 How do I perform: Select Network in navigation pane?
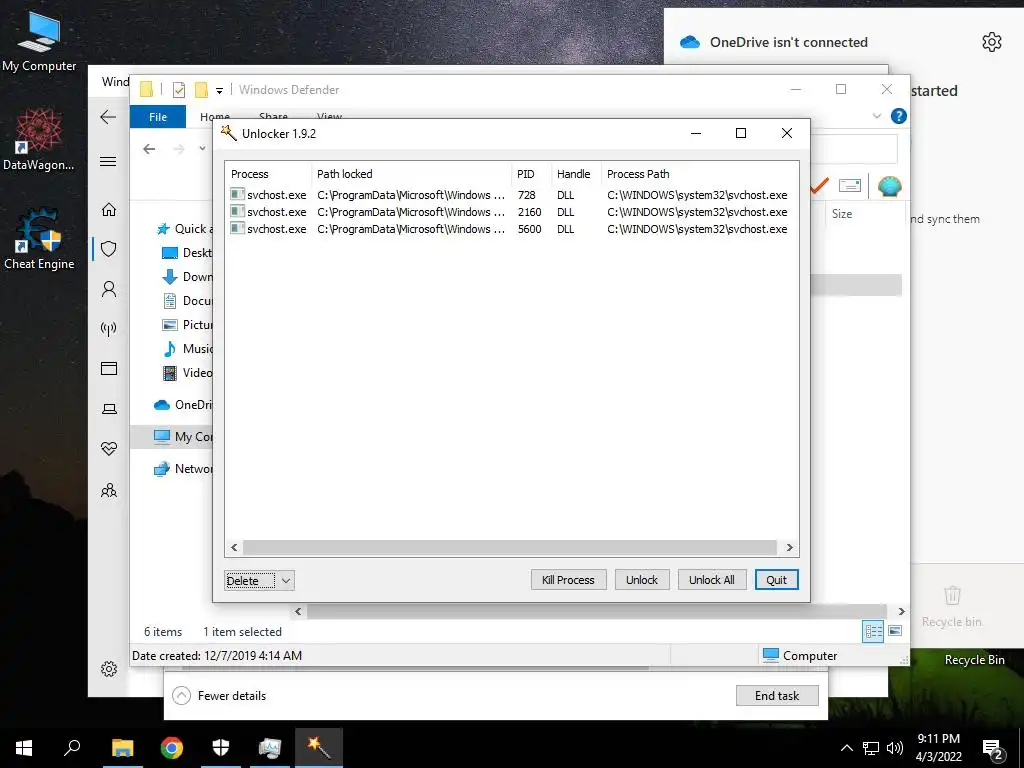coord(183,468)
